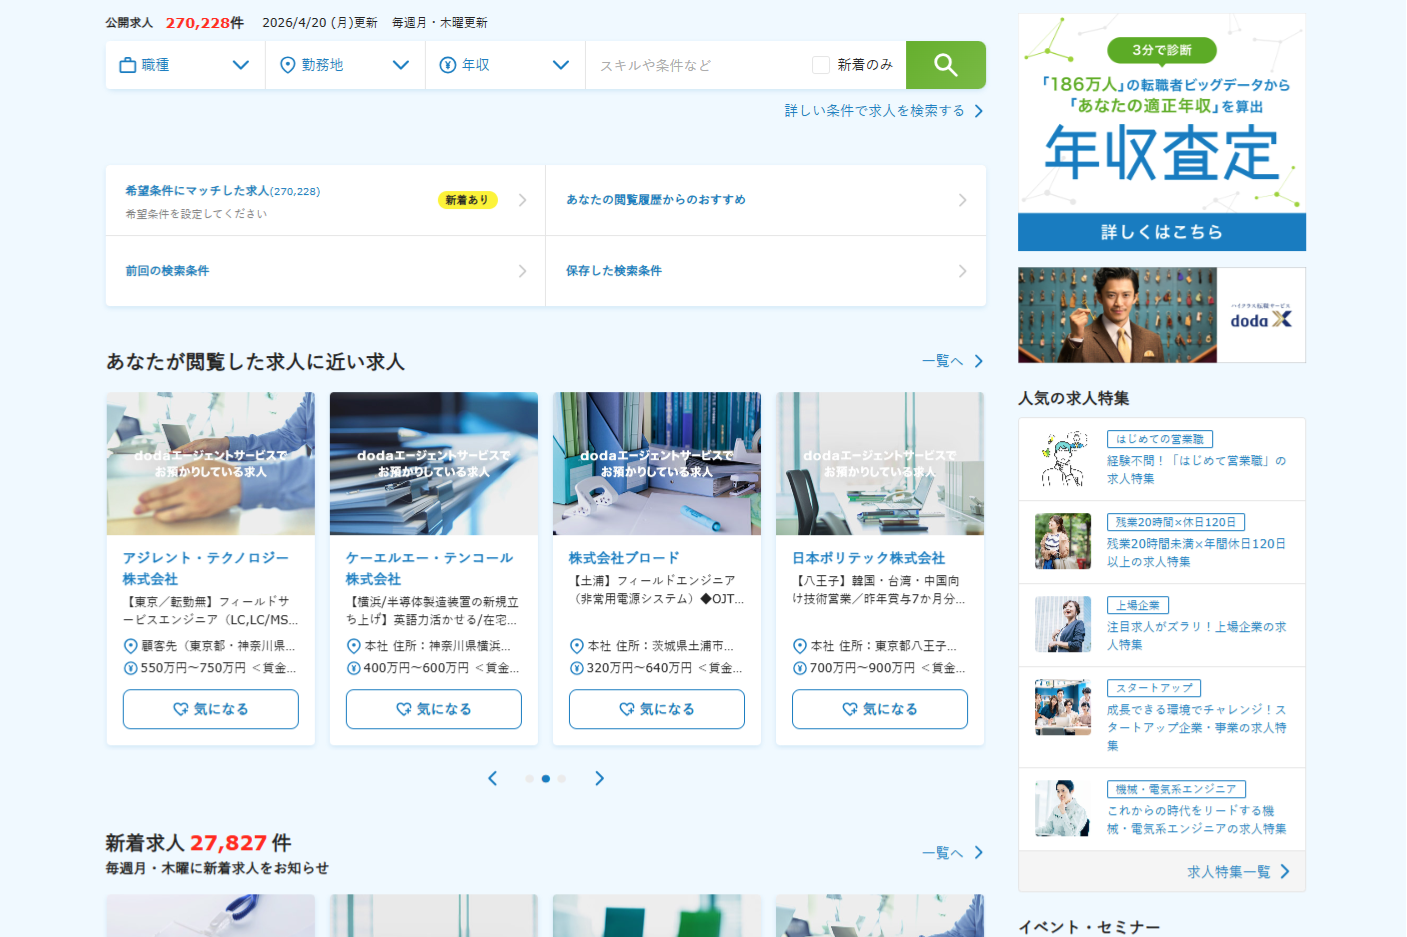Mark 日本ポリテック job as 気になる
Image resolution: width=1407 pixels, height=937 pixels.
point(880,709)
